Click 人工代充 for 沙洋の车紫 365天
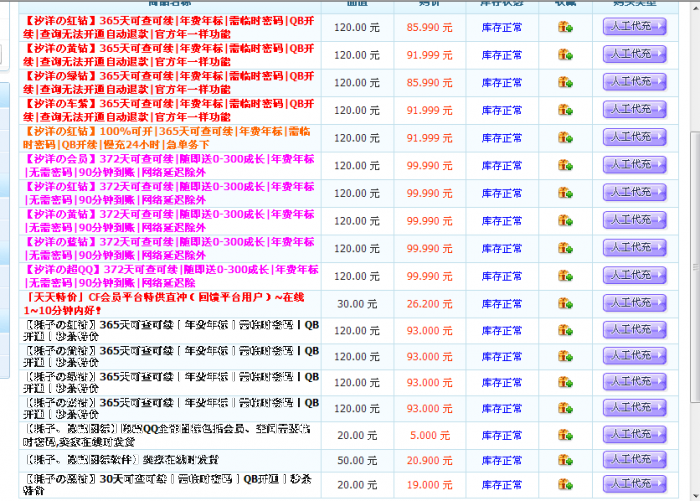The image size is (700, 501). (x=634, y=110)
